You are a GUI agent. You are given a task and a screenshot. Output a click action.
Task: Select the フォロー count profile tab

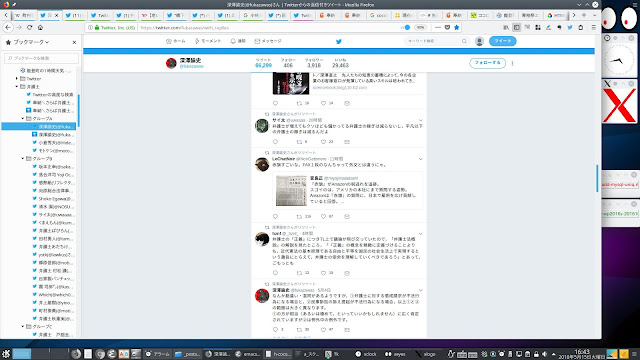[288, 63]
